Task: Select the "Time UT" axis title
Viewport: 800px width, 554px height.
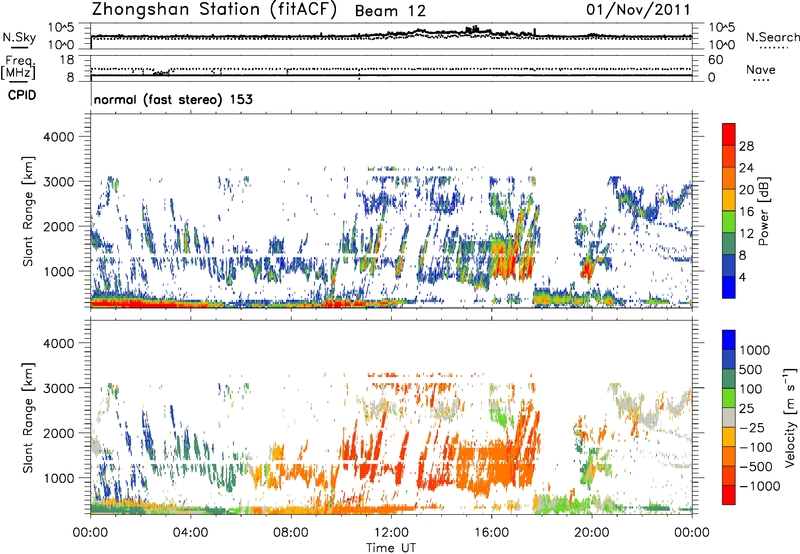Action: coord(391,548)
